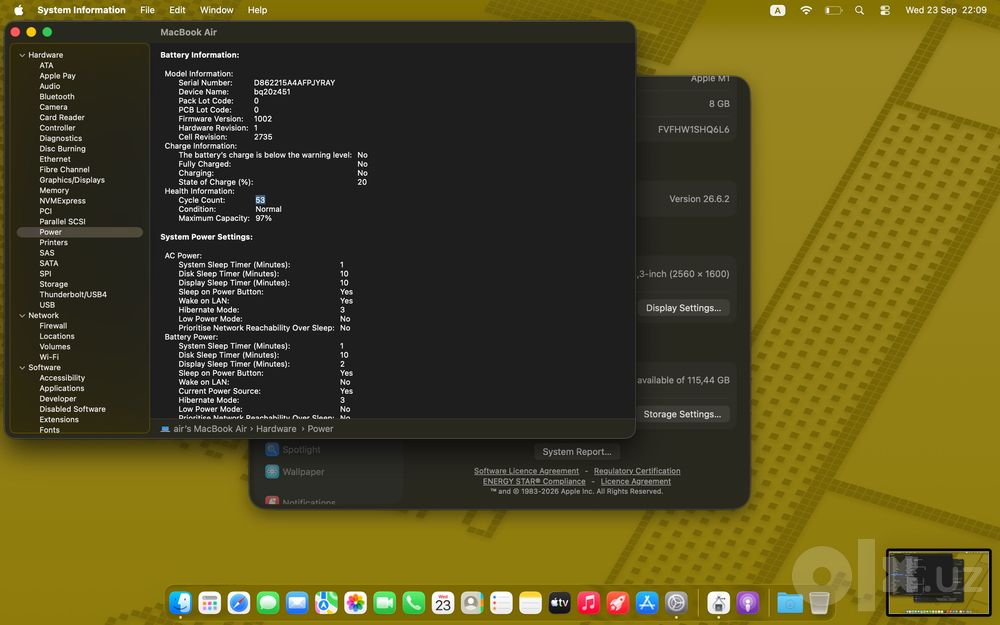Open the Edit menu
1000x625 pixels.
[177, 10]
